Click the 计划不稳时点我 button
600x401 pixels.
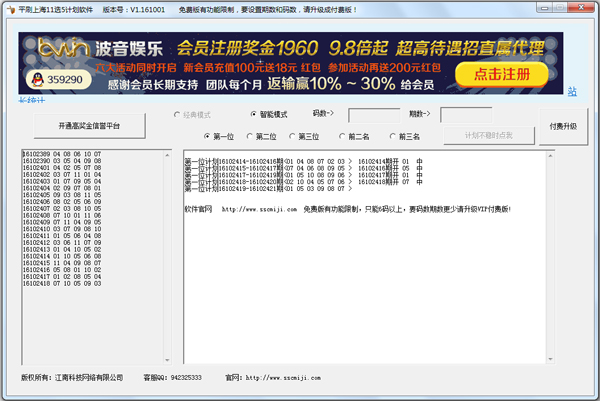pyautogui.click(x=489, y=135)
